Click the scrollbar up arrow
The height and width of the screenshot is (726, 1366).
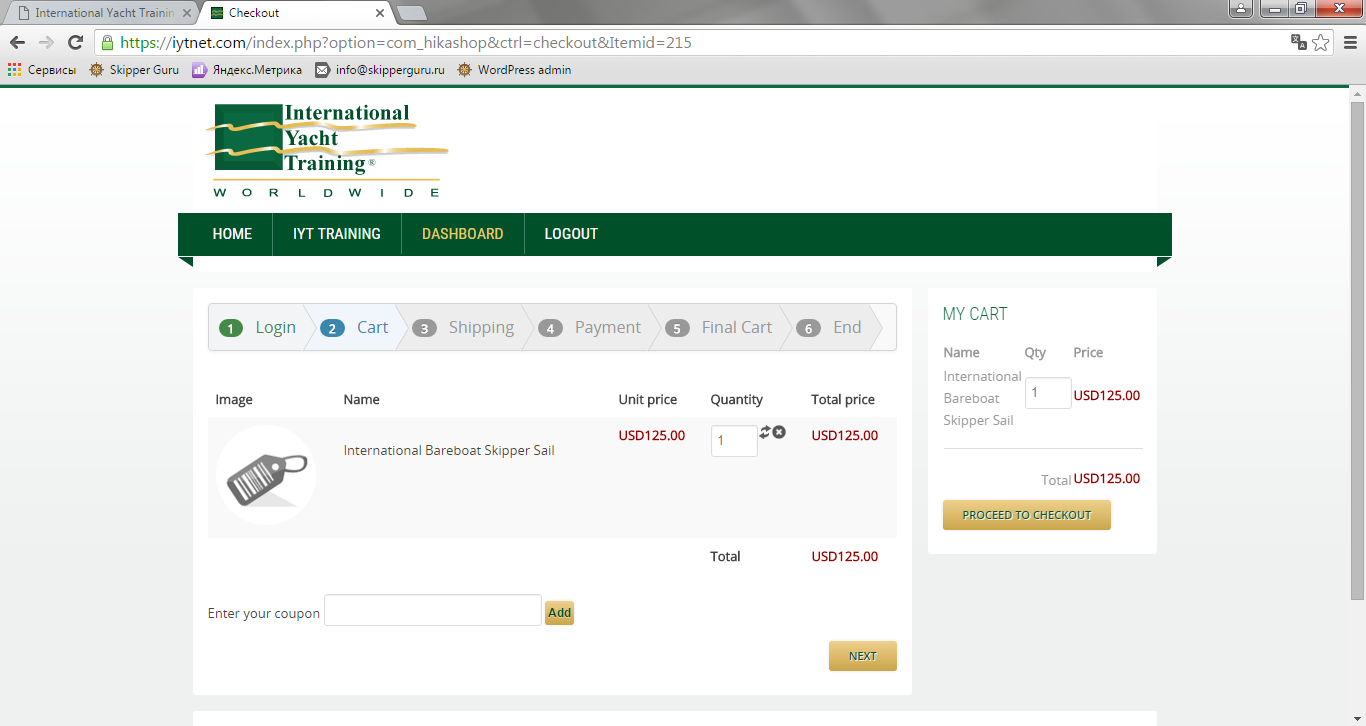(x=1357, y=93)
